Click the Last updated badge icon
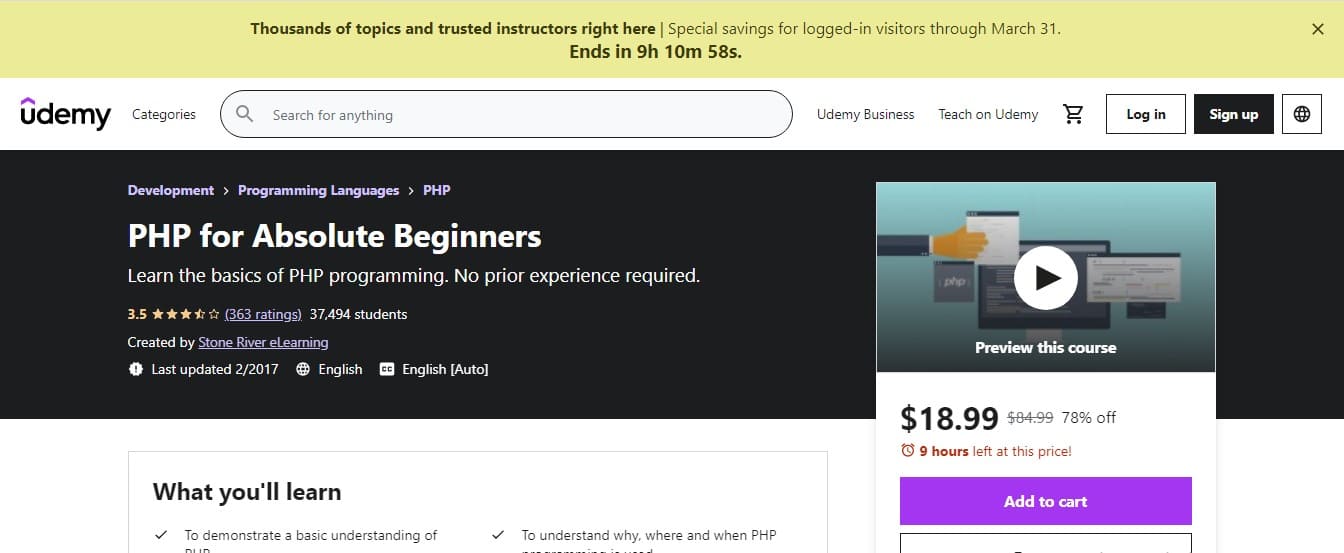Viewport: 1344px width, 553px height. 136,369
